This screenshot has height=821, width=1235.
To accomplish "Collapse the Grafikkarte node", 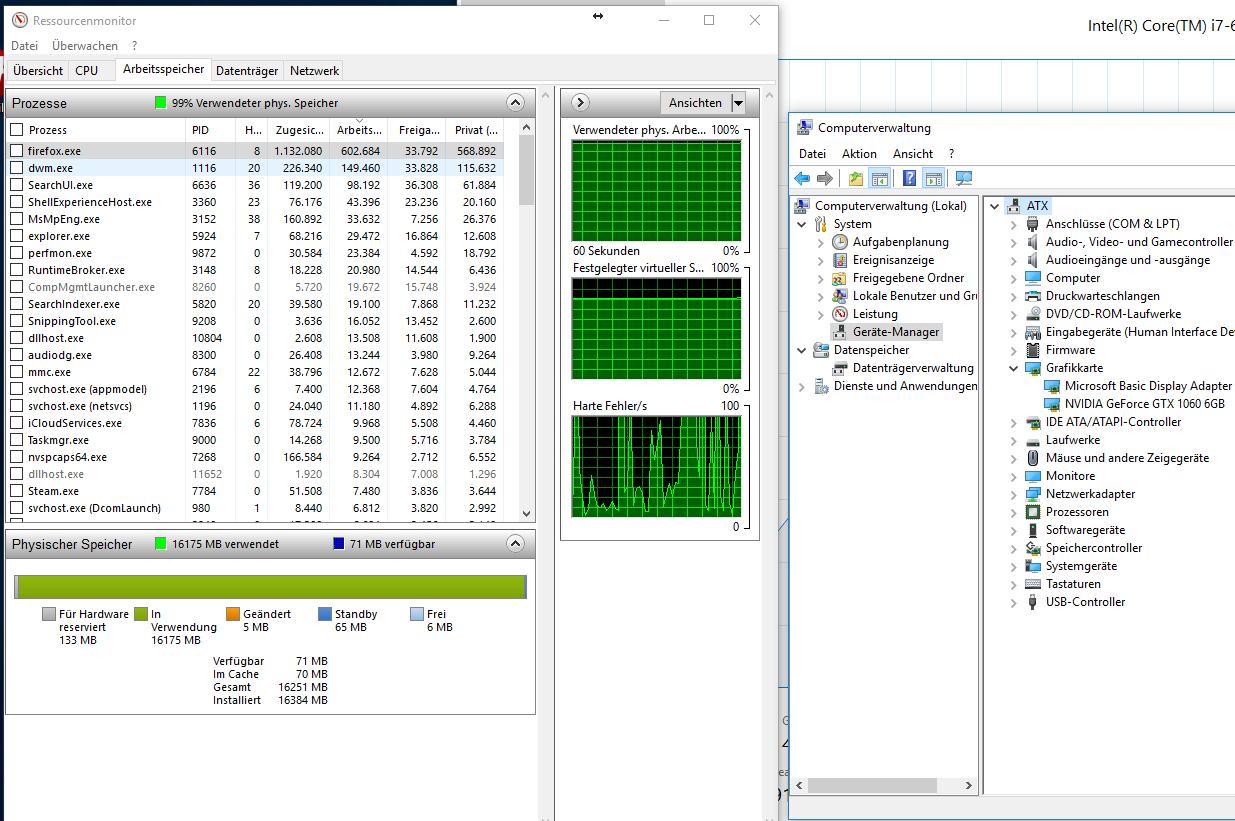I will 1014,368.
